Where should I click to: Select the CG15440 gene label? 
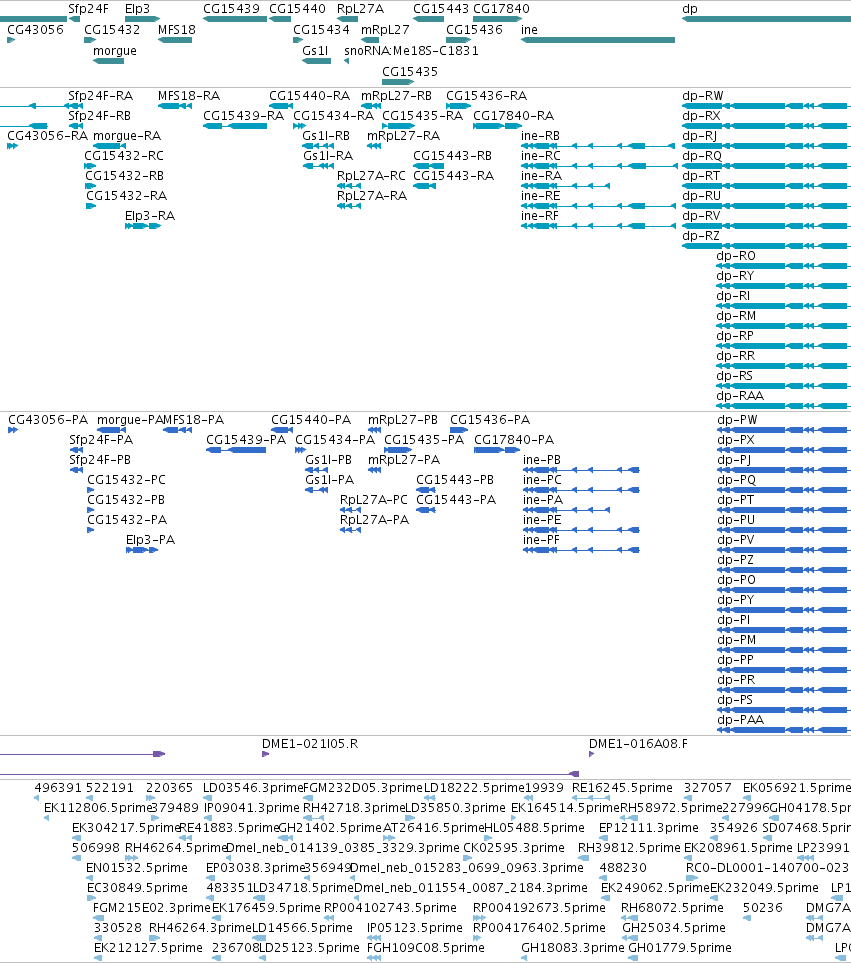point(297,9)
